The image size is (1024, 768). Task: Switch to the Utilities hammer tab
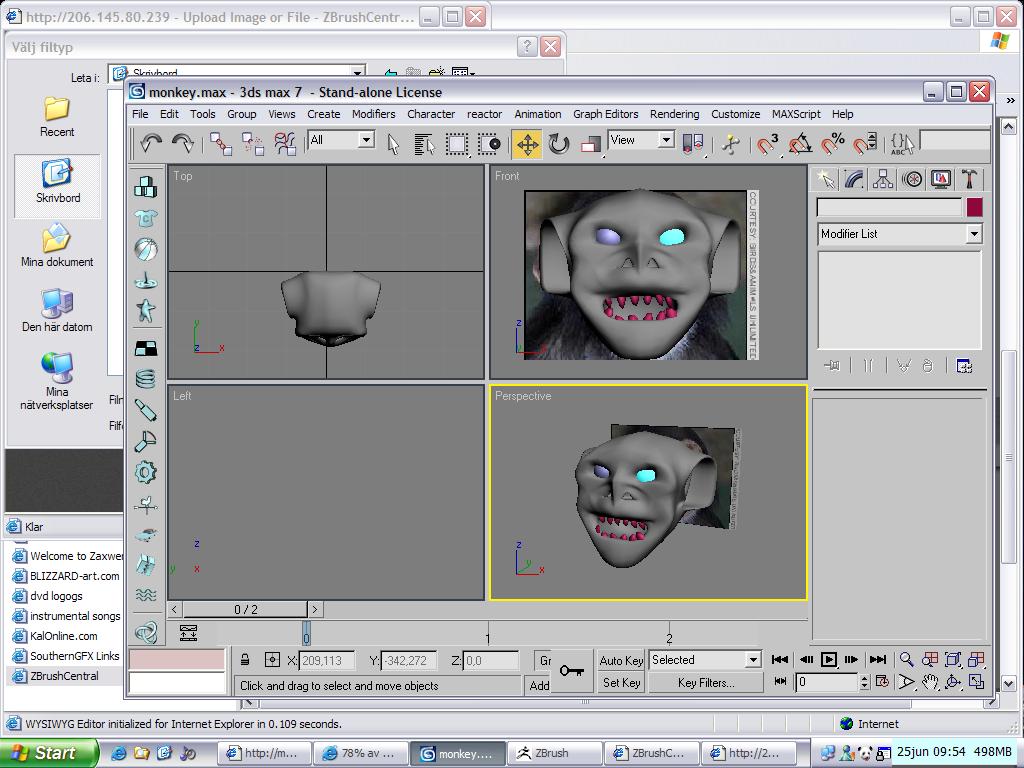970,179
